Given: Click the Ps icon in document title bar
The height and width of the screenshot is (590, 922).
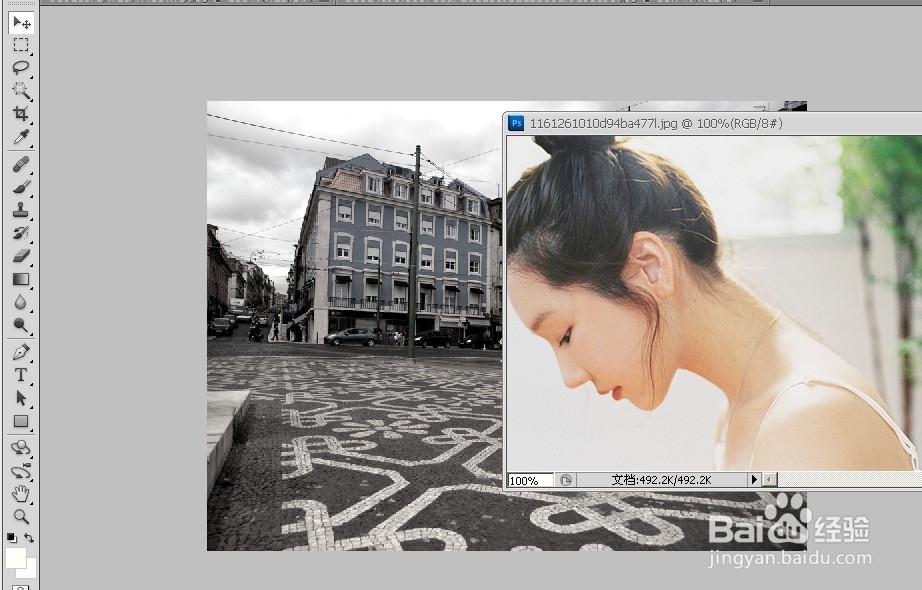Looking at the screenshot, I should [516, 124].
